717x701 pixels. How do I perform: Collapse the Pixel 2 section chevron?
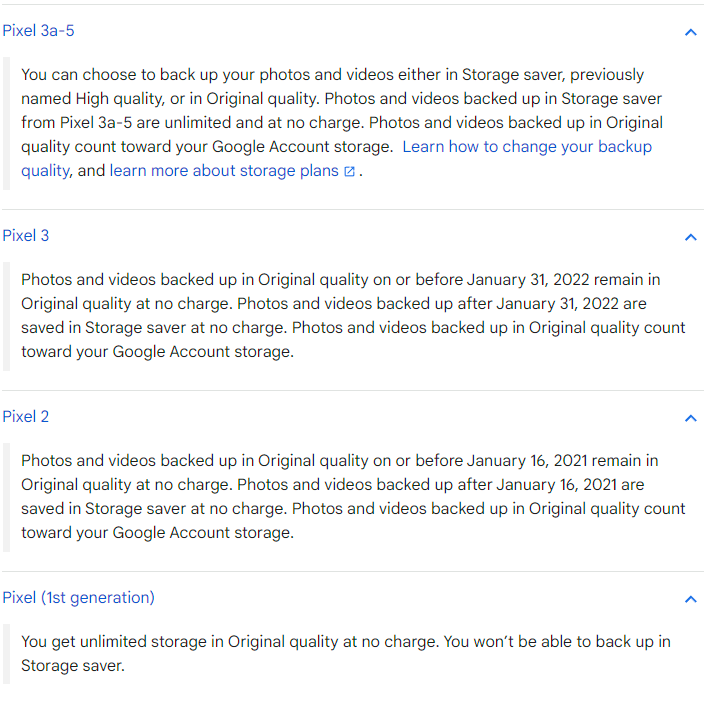690,418
